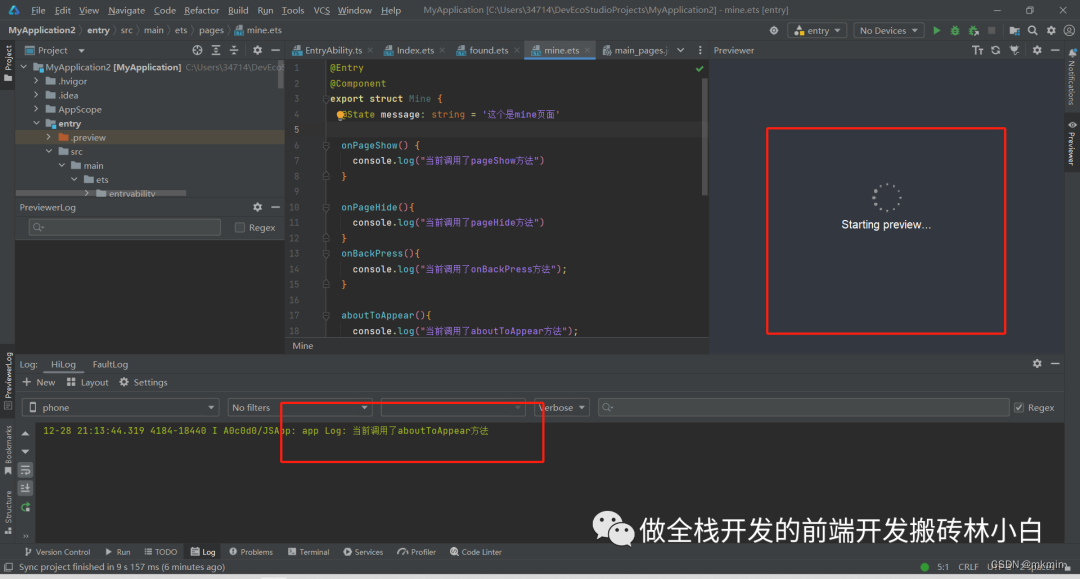Open the entry run configuration dropdown

pyautogui.click(x=818, y=30)
